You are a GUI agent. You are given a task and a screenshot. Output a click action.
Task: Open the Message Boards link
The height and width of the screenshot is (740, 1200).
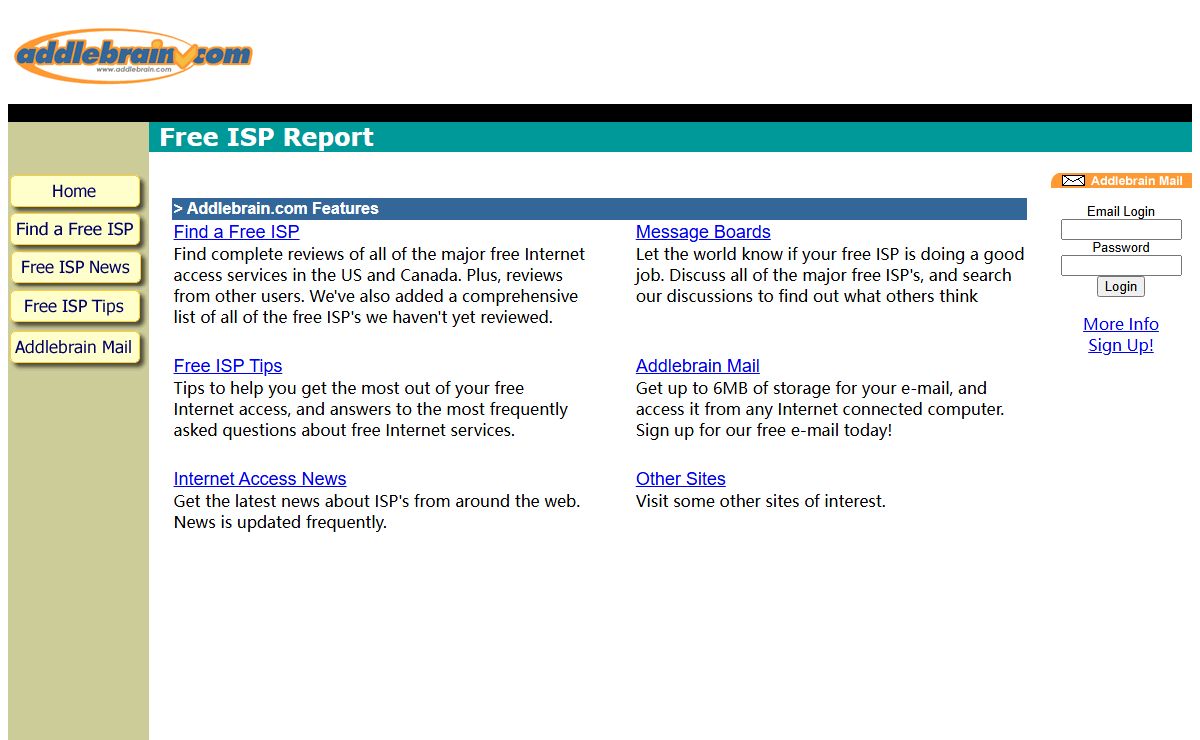tap(703, 232)
